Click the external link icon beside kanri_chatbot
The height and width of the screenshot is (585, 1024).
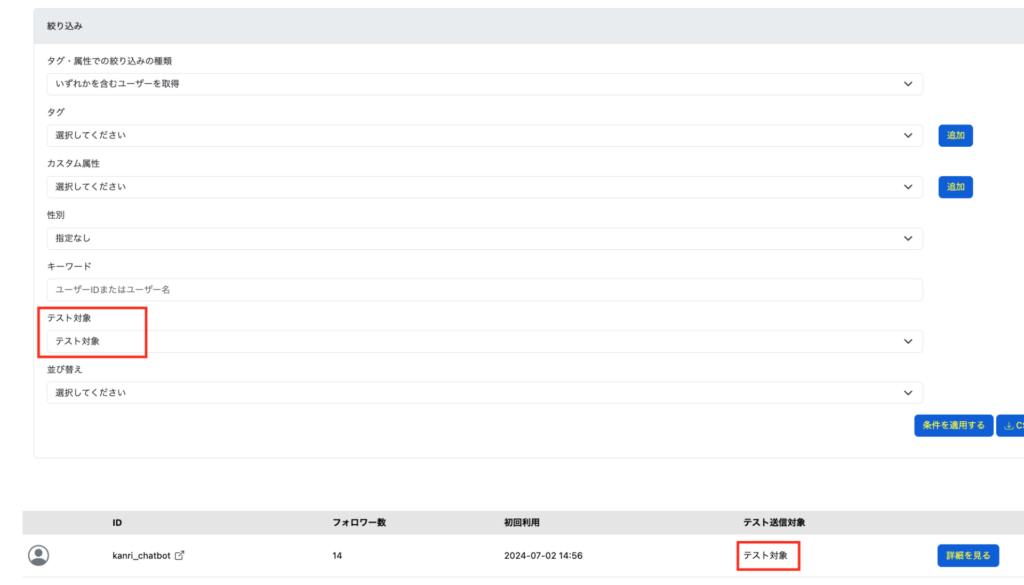(x=180, y=555)
